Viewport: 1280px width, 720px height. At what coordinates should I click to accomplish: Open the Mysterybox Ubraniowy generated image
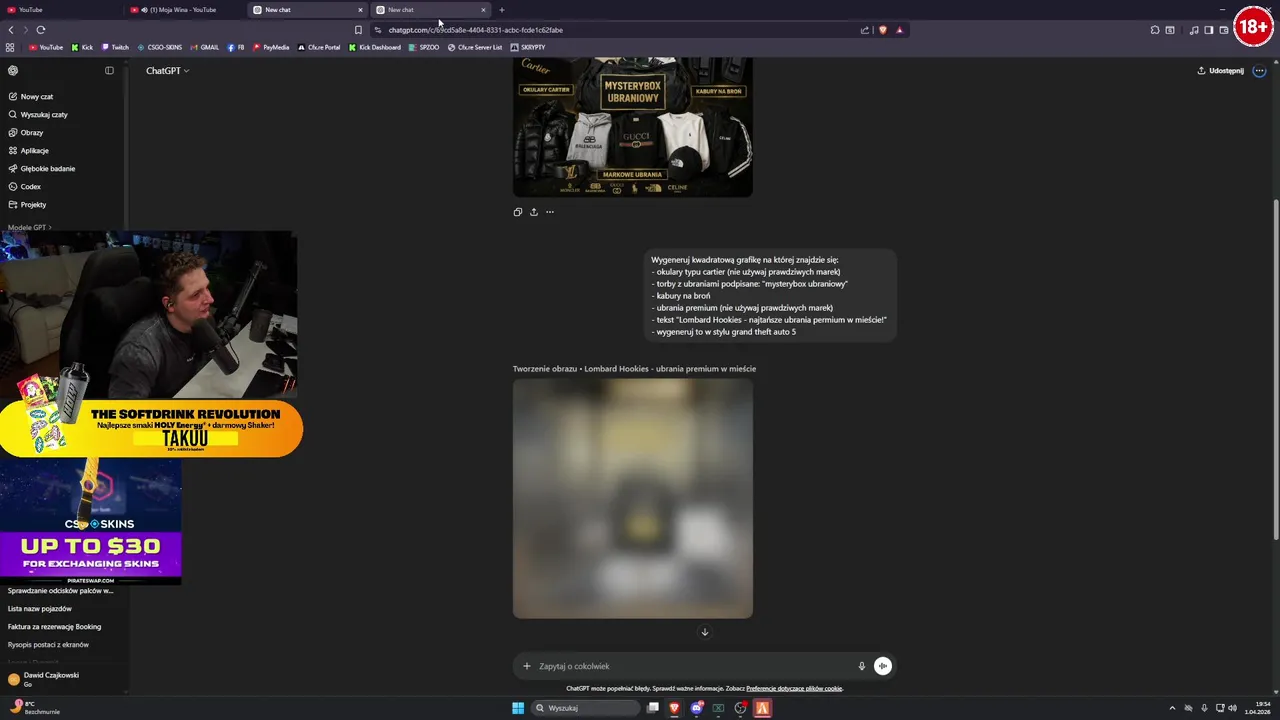coord(633,127)
